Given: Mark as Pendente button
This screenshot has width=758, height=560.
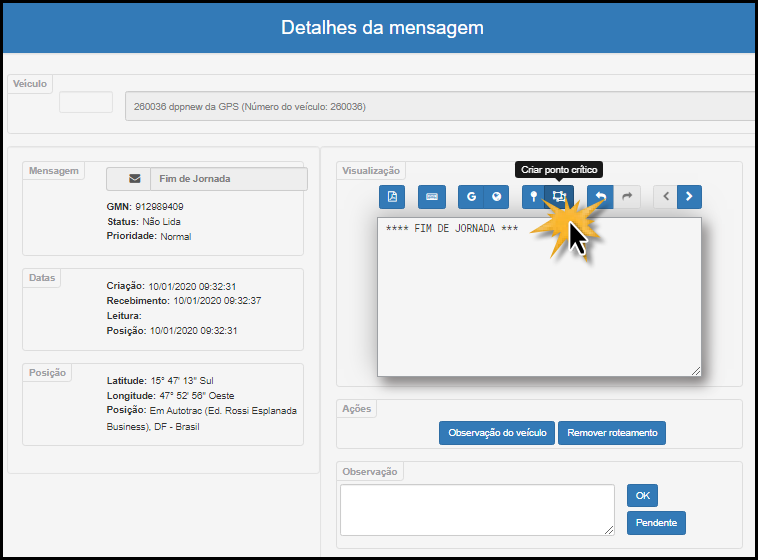Looking at the screenshot, I should 656,523.
